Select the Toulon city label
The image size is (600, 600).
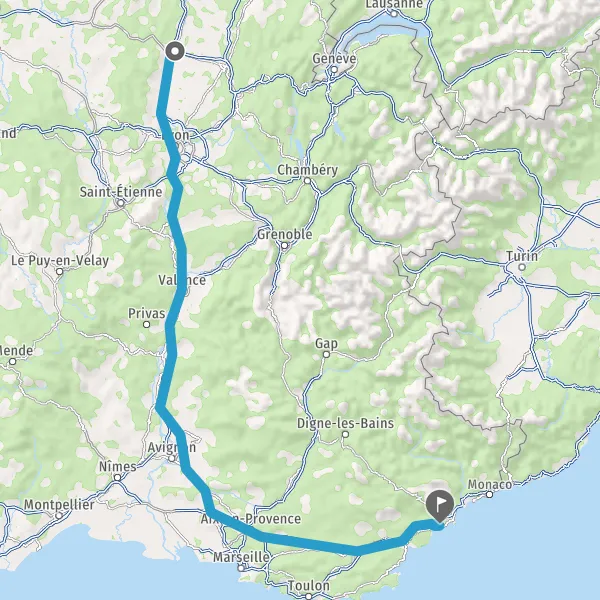click(309, 585)
